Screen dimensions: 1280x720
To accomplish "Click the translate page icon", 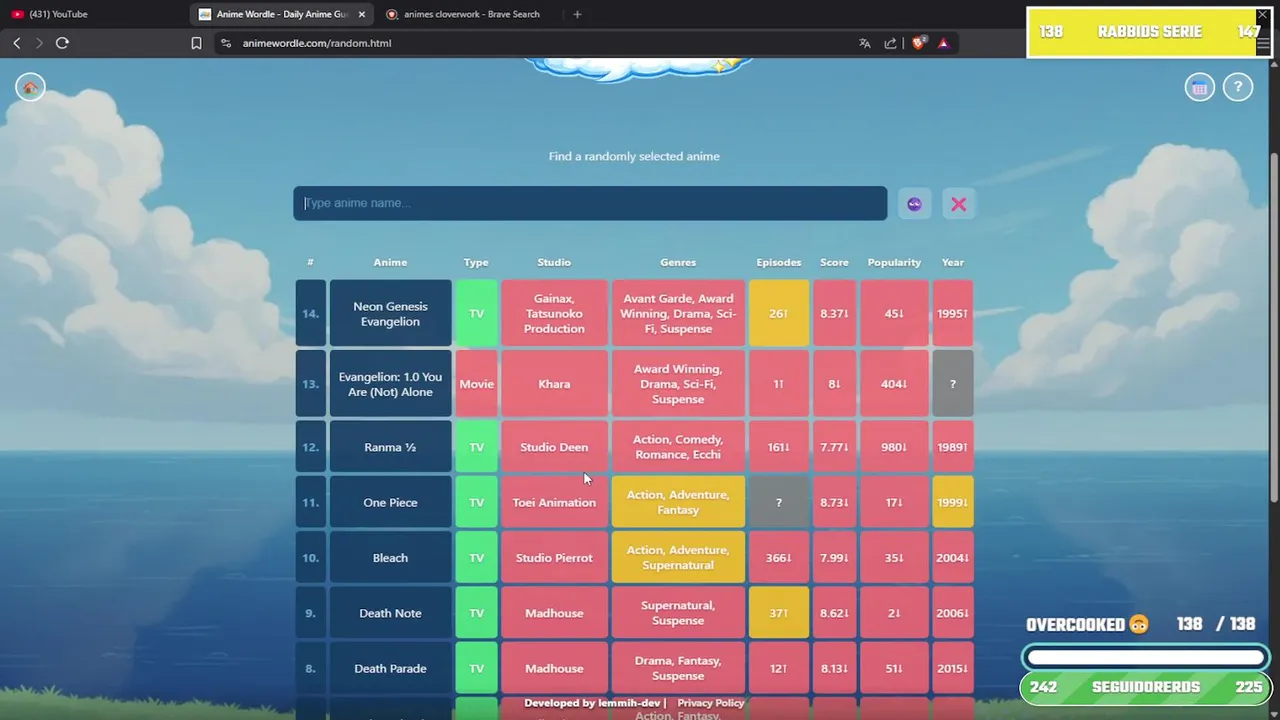I will (865, 43).
